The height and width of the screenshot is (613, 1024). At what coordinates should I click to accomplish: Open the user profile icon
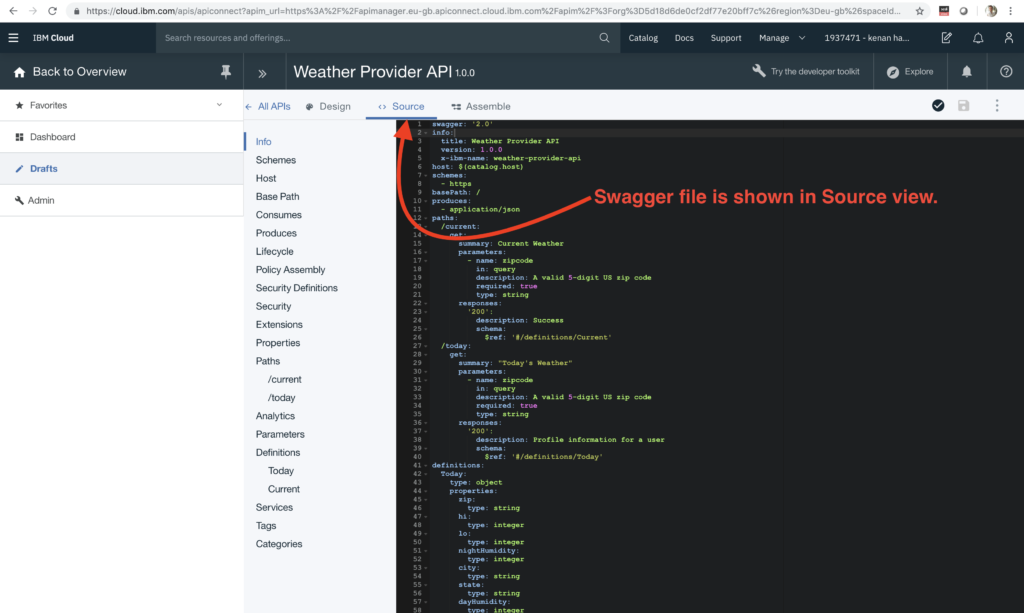click(x=1008, y=38)
